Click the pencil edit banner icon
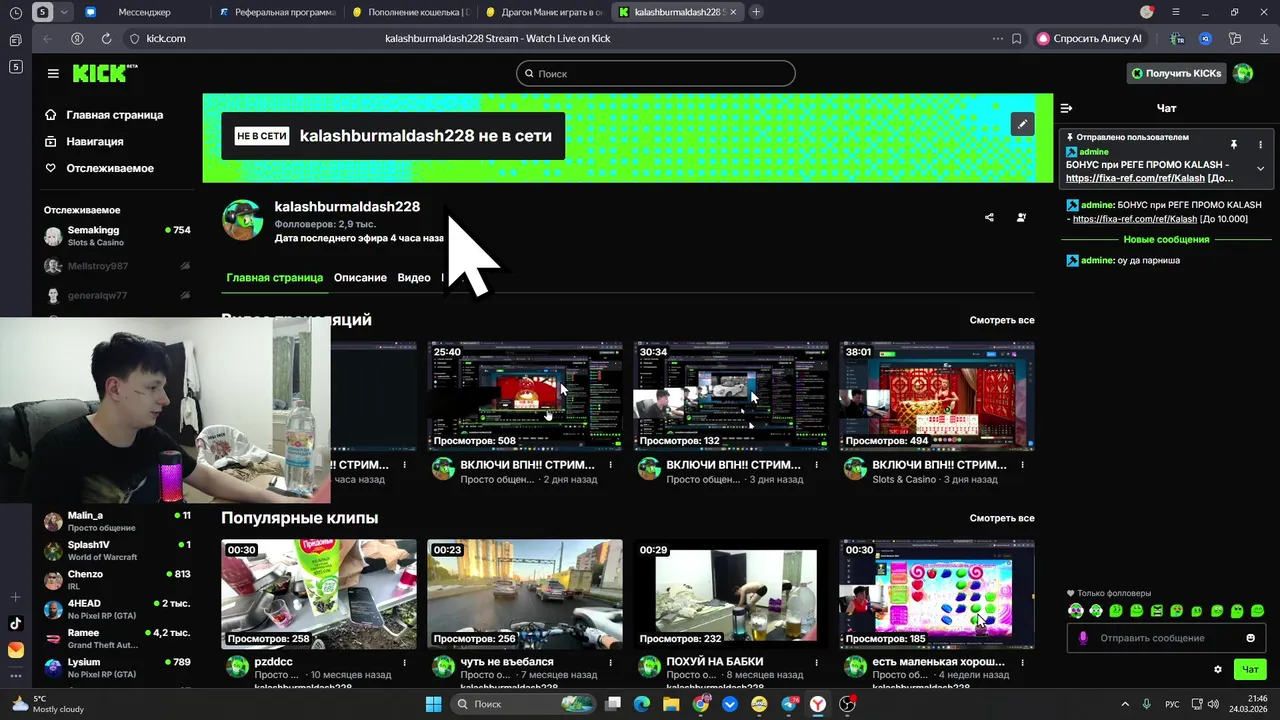 1021,123
